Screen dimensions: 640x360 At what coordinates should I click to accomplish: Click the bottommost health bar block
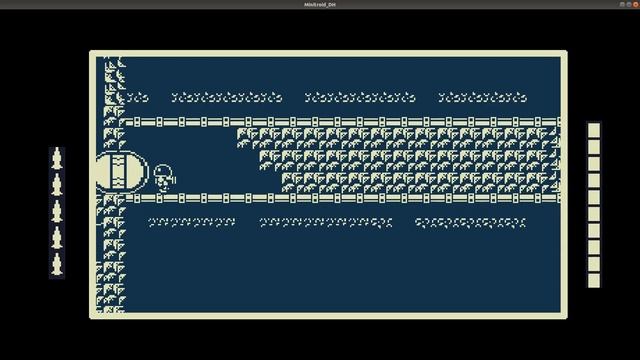594,281
